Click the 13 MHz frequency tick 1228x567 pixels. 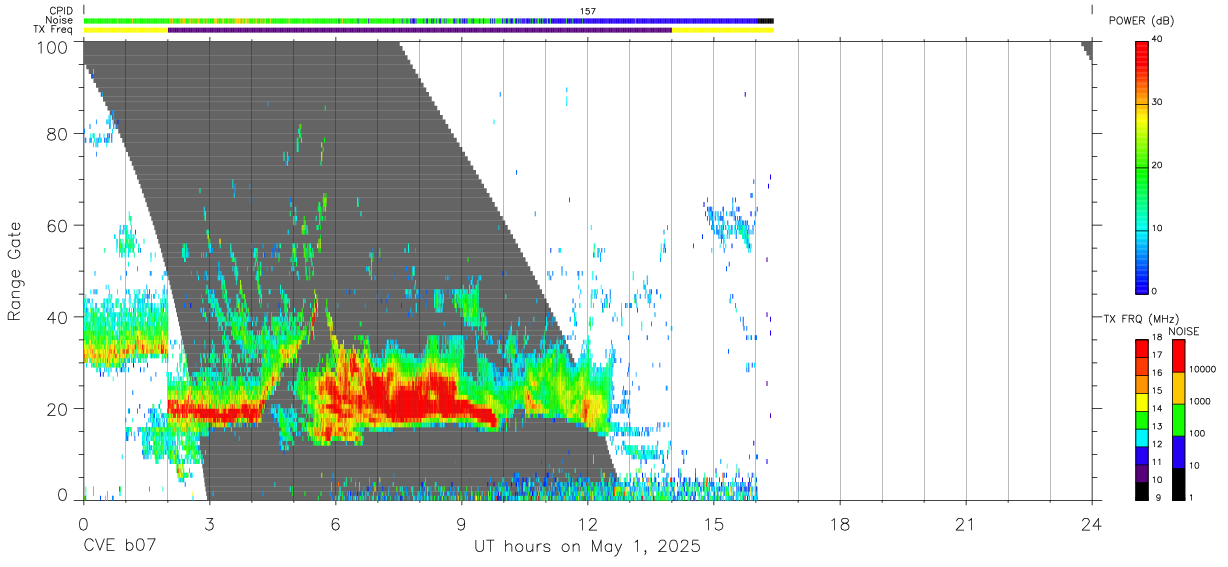(1158, 428)
